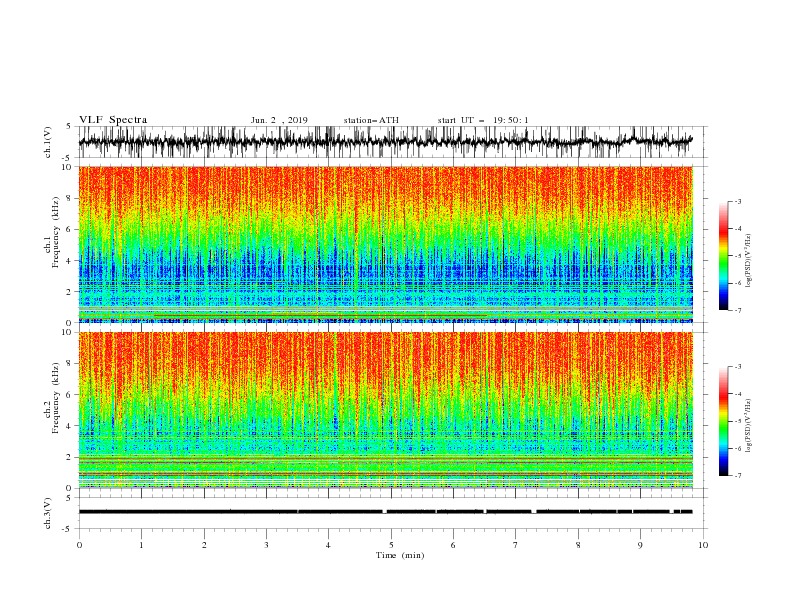
Task: Click the 'start UT = 19:50:1' label
Action: tap(483, 120)
